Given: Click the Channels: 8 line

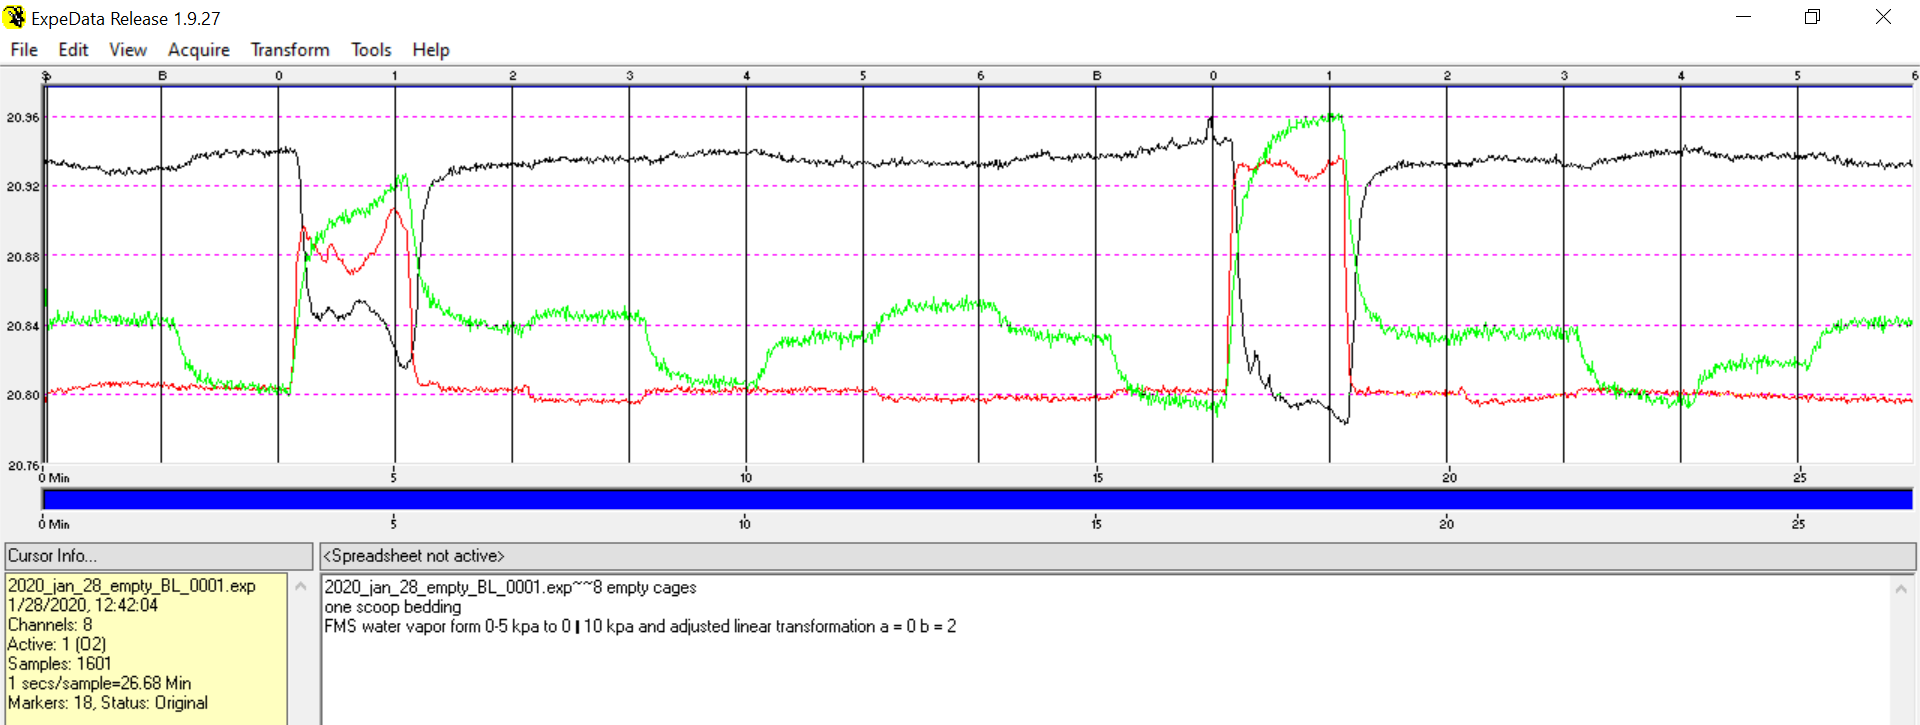Looking at the screenshot, I should (50, 625).
